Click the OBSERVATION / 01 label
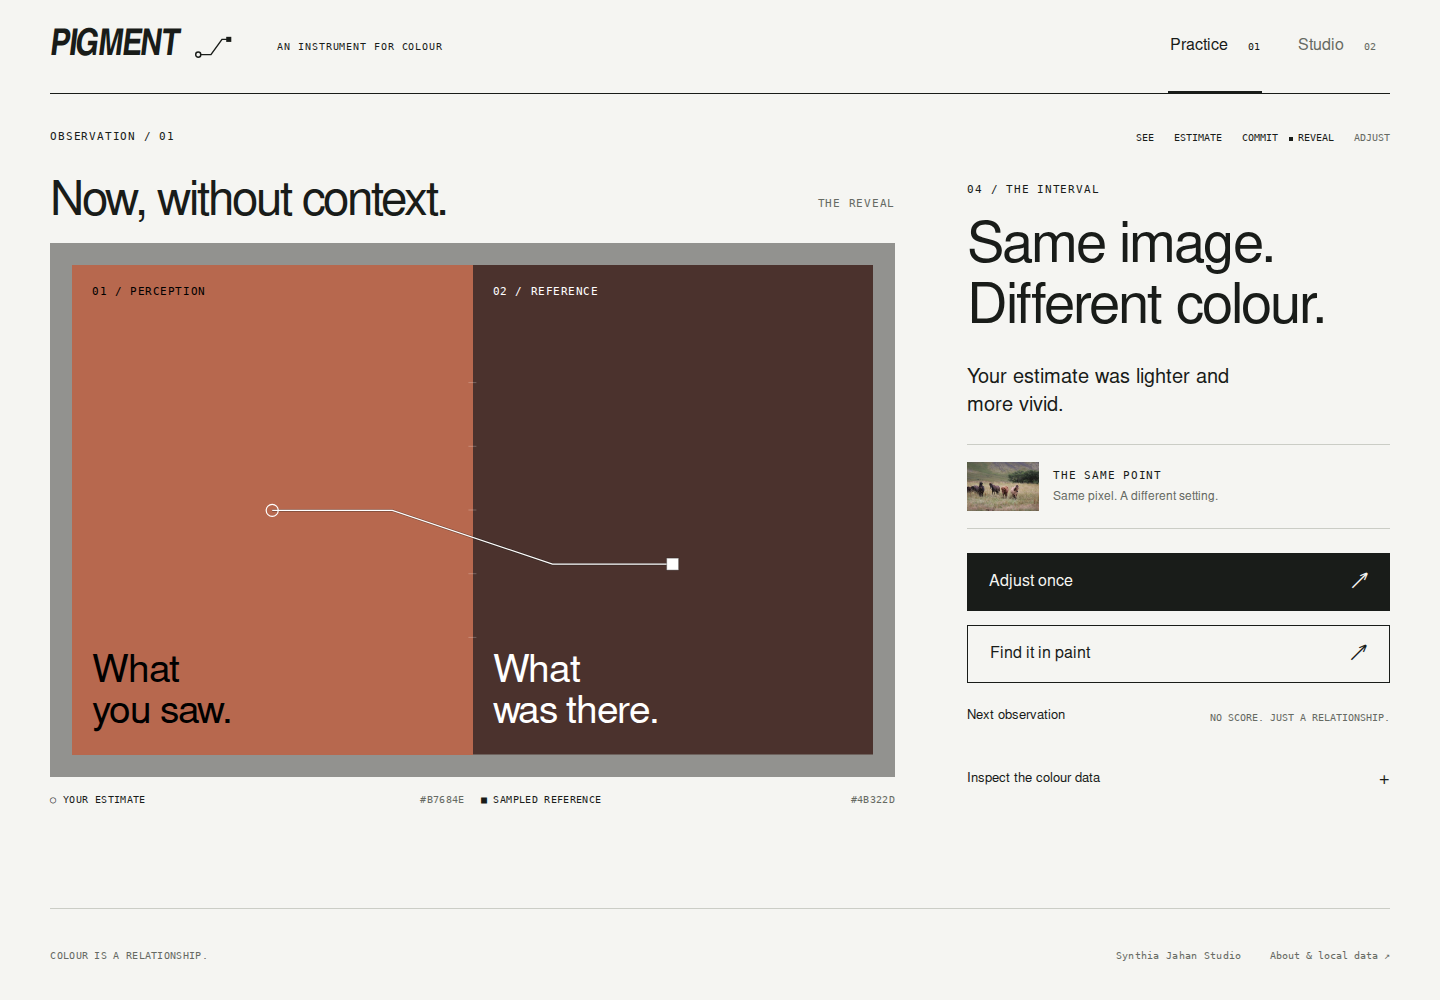The image size is (1440, 1000). 112,137
